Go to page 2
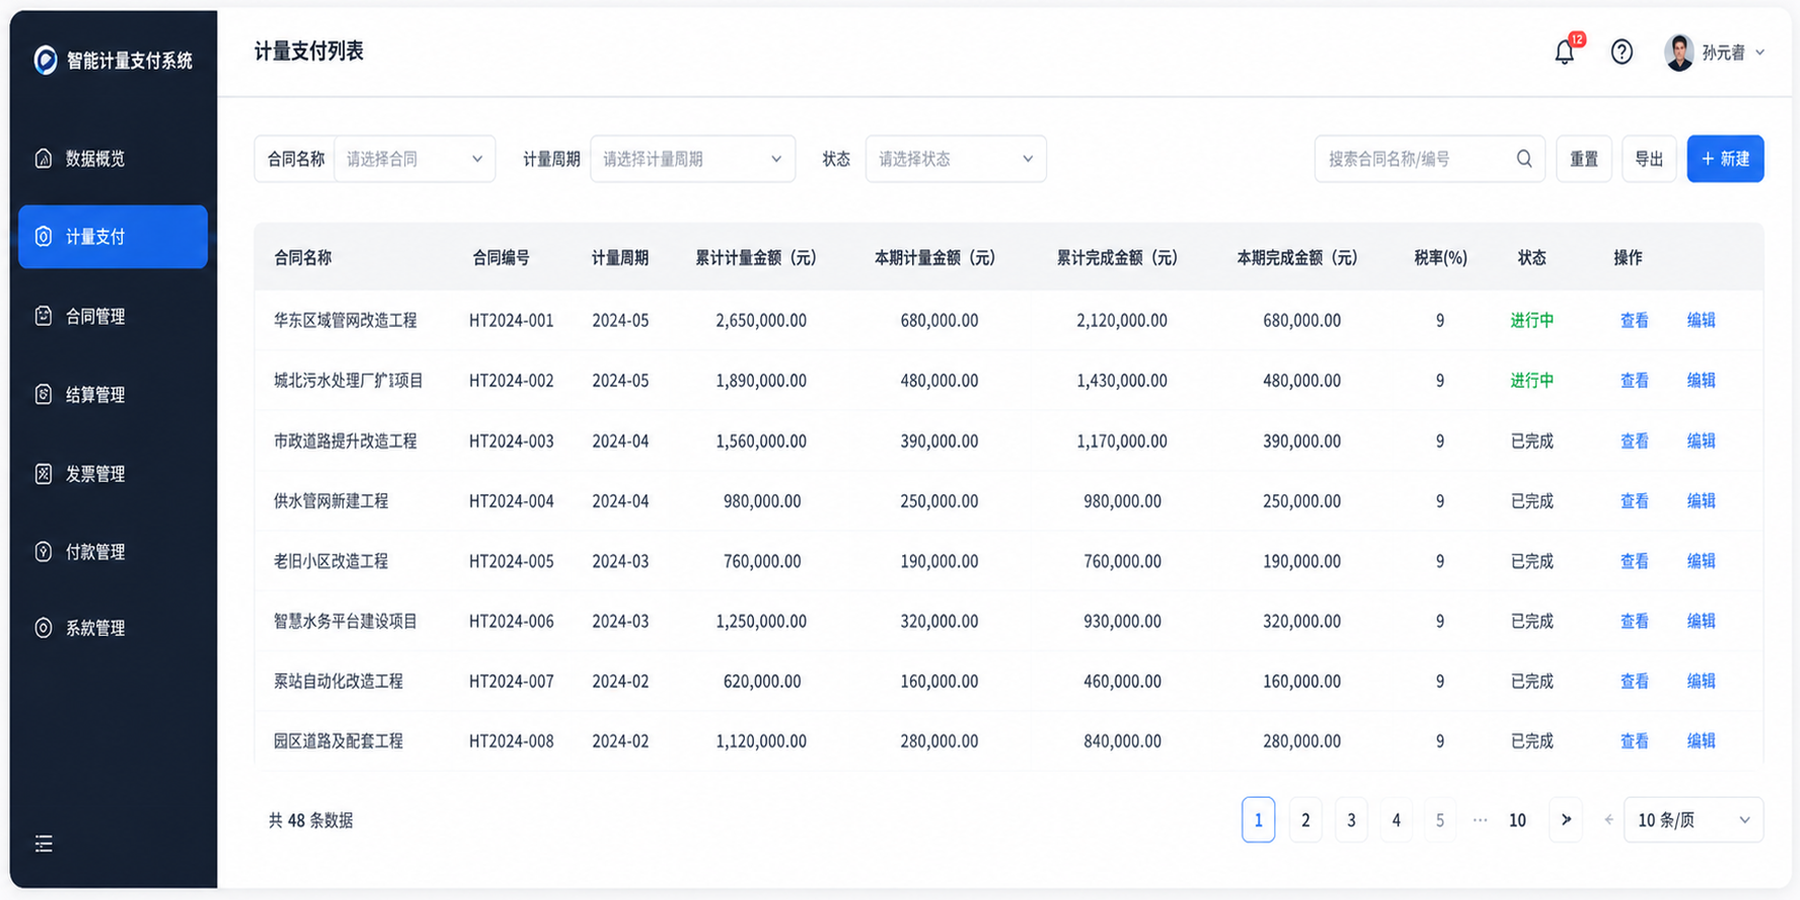Viewport: 1800px width, 900px height. pyautogui.click(x=1306, y=820)
